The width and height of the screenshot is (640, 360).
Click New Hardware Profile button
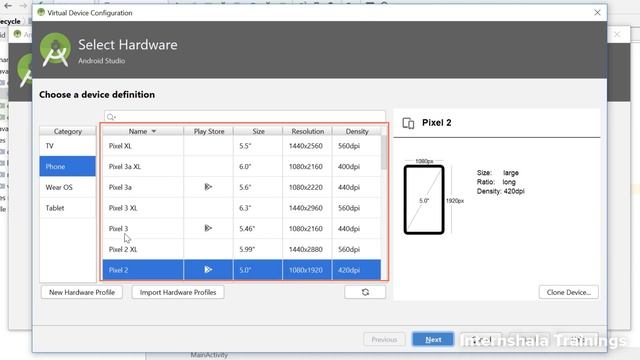[82, 292]
